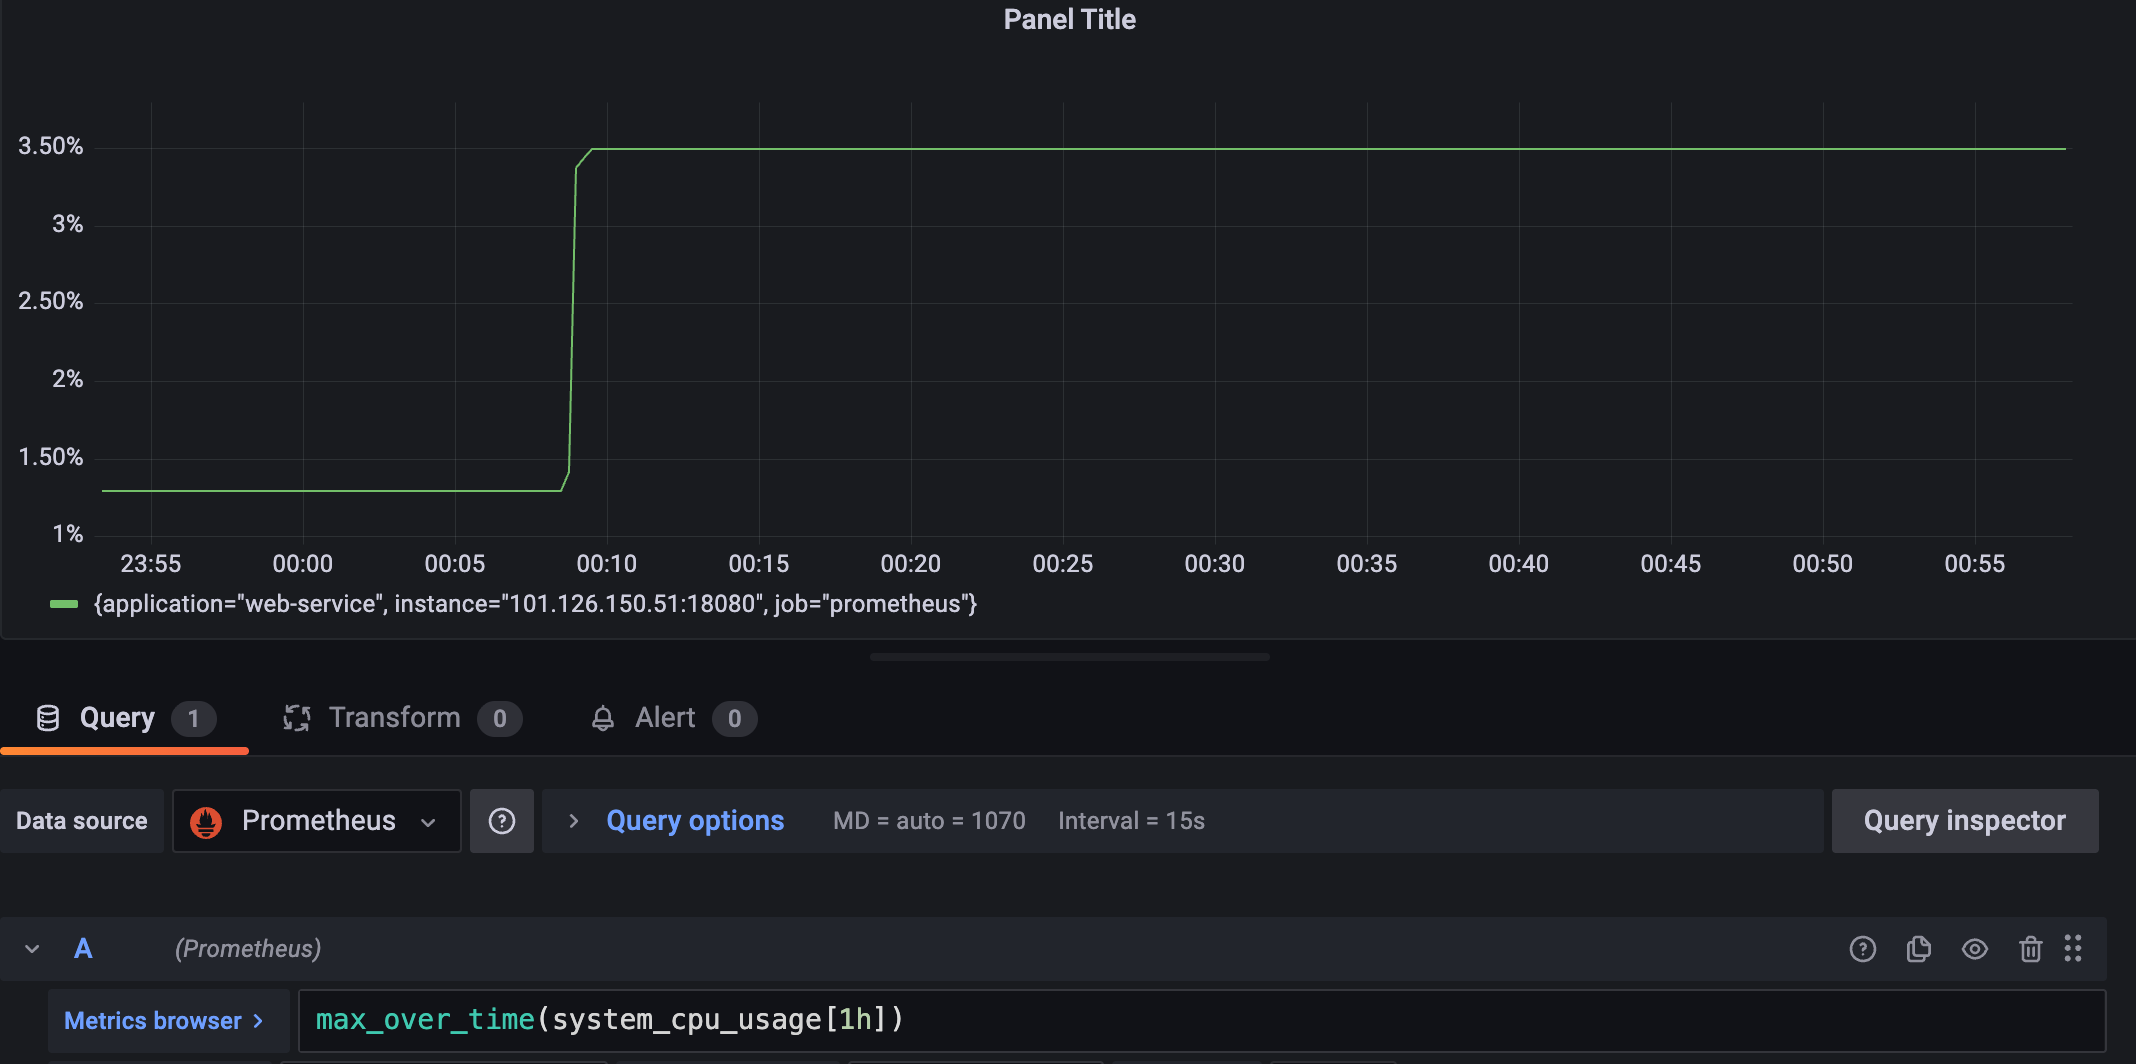Collapse query row A with chevron

coord(32,949)
